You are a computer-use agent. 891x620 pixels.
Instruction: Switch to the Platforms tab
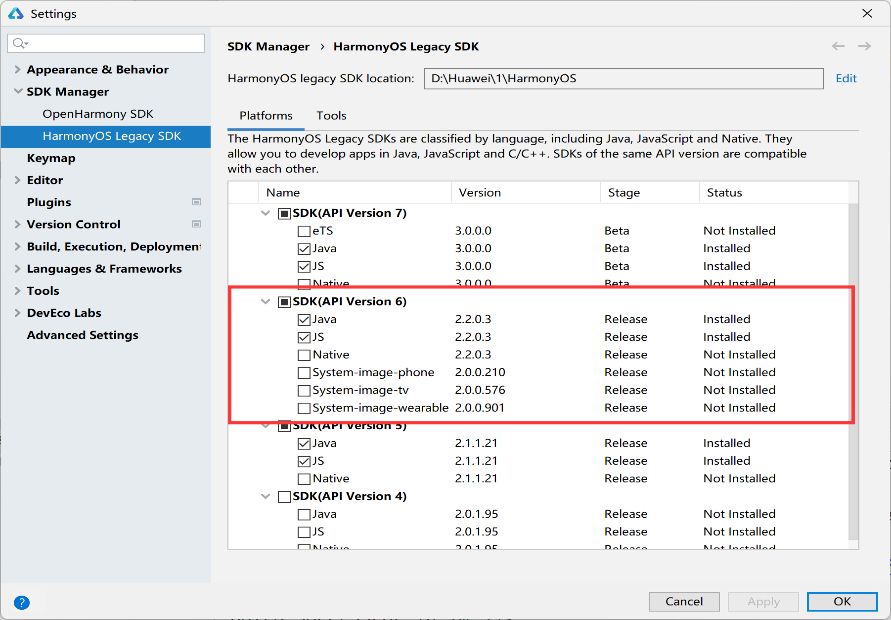point(266,115)
